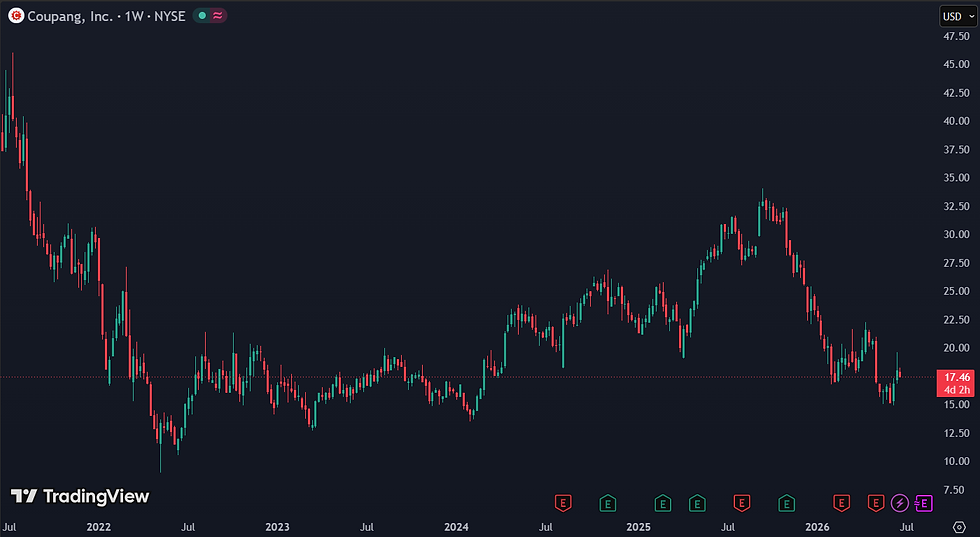980x537 pixels.
Task: Click the 15.00 price scale label
Action: coord(956,404)
